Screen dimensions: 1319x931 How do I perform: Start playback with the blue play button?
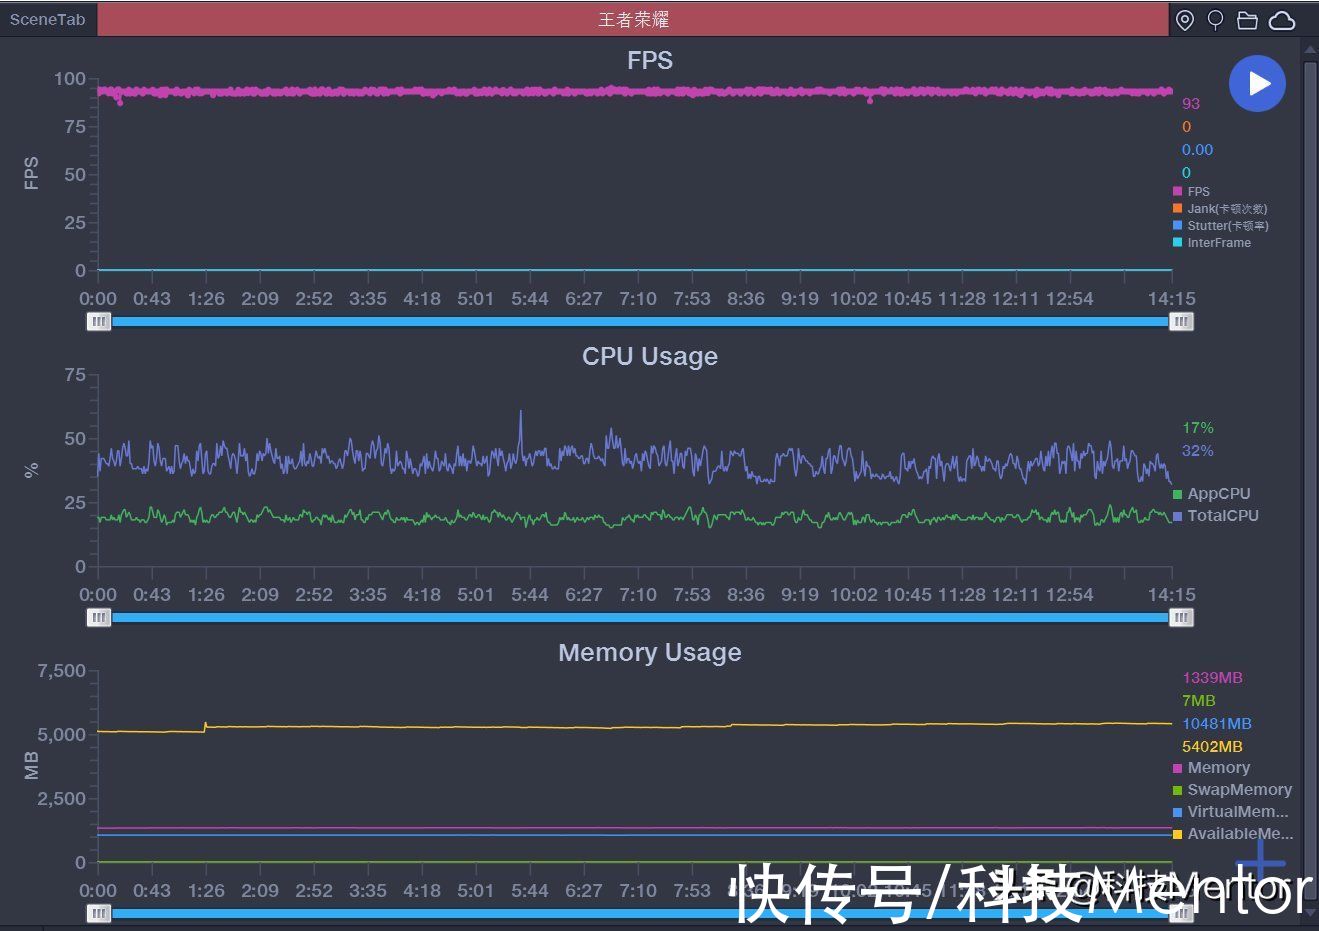(1257, 83)
